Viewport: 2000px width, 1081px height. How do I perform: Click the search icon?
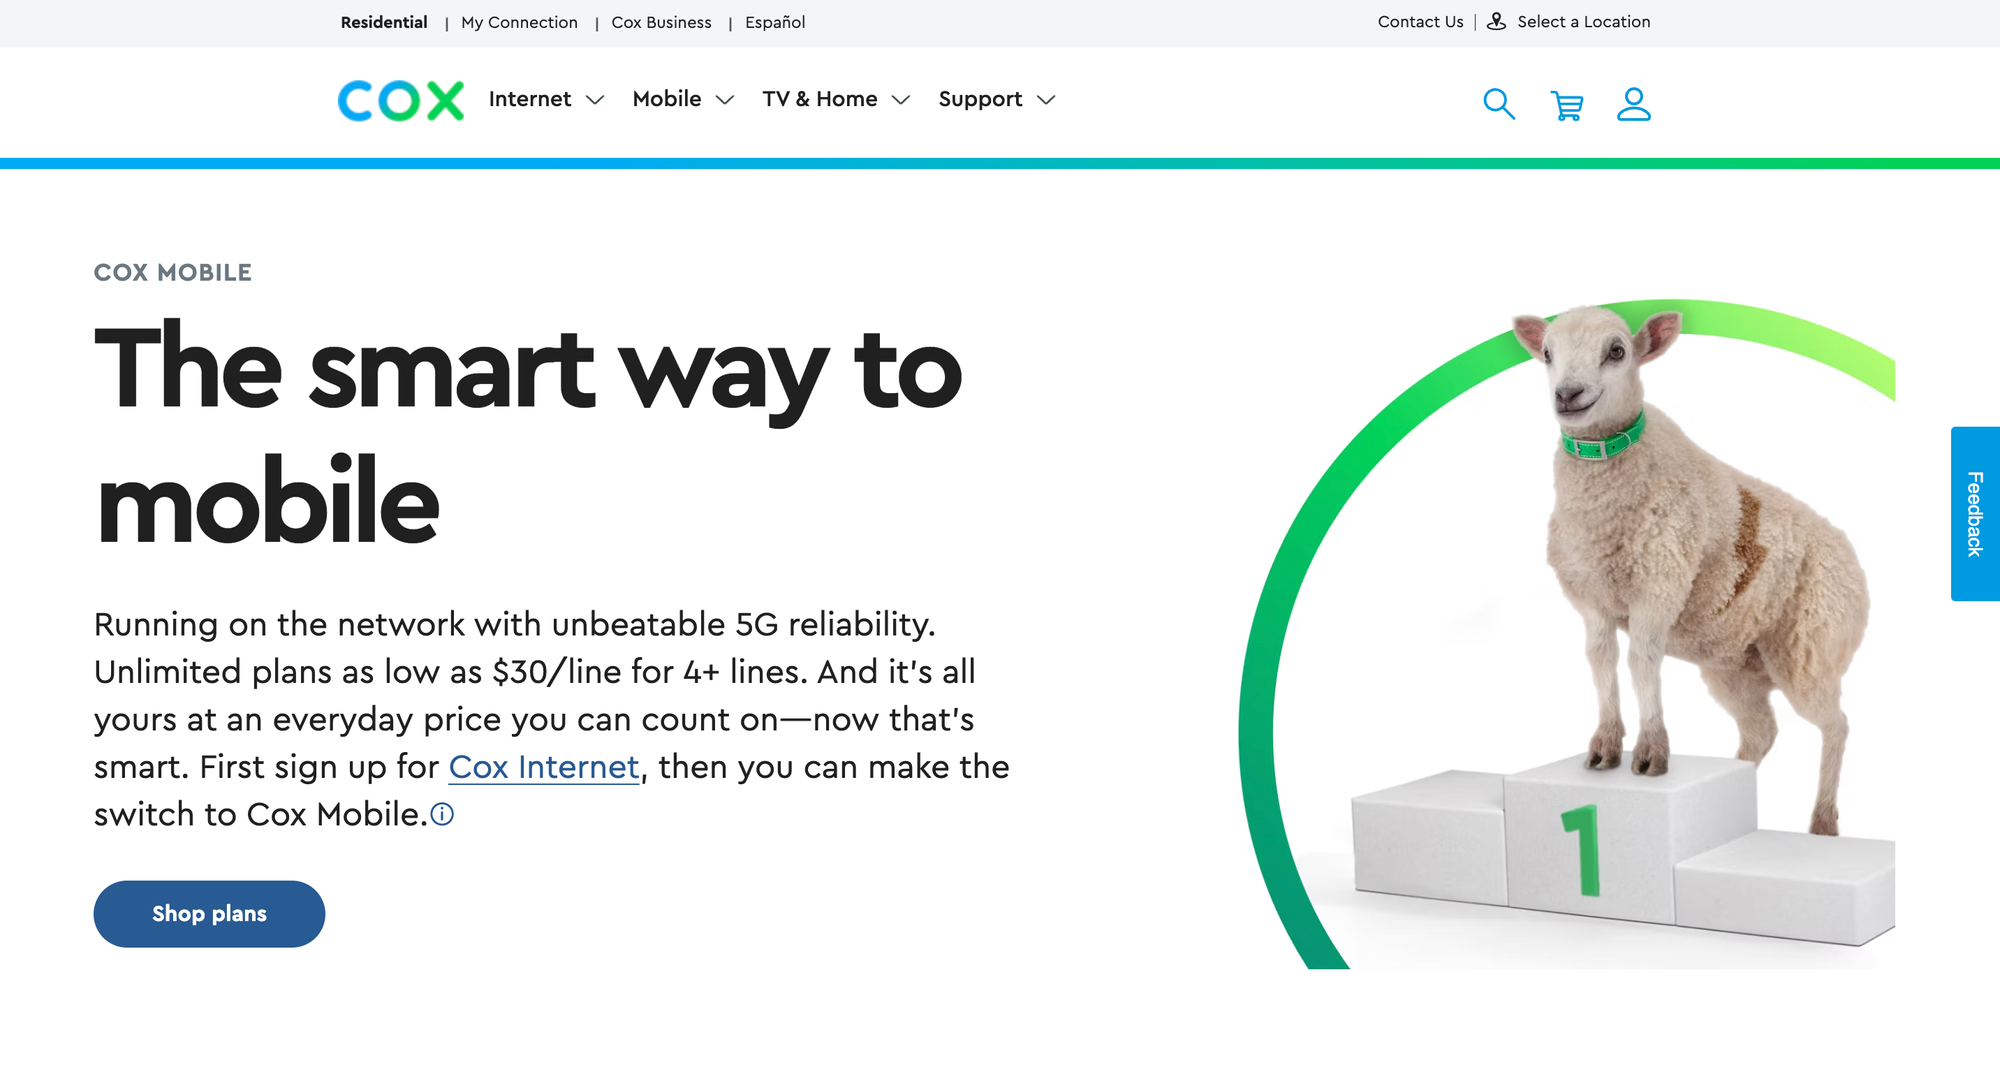pos(1500,103)
